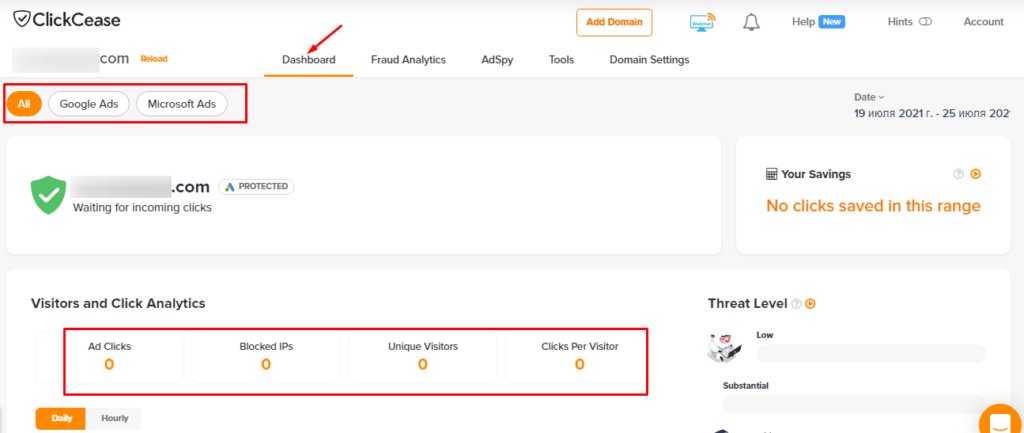Click the Low threat progress bar
Viewport: 1024px width, 433px height.
[871, 353]
